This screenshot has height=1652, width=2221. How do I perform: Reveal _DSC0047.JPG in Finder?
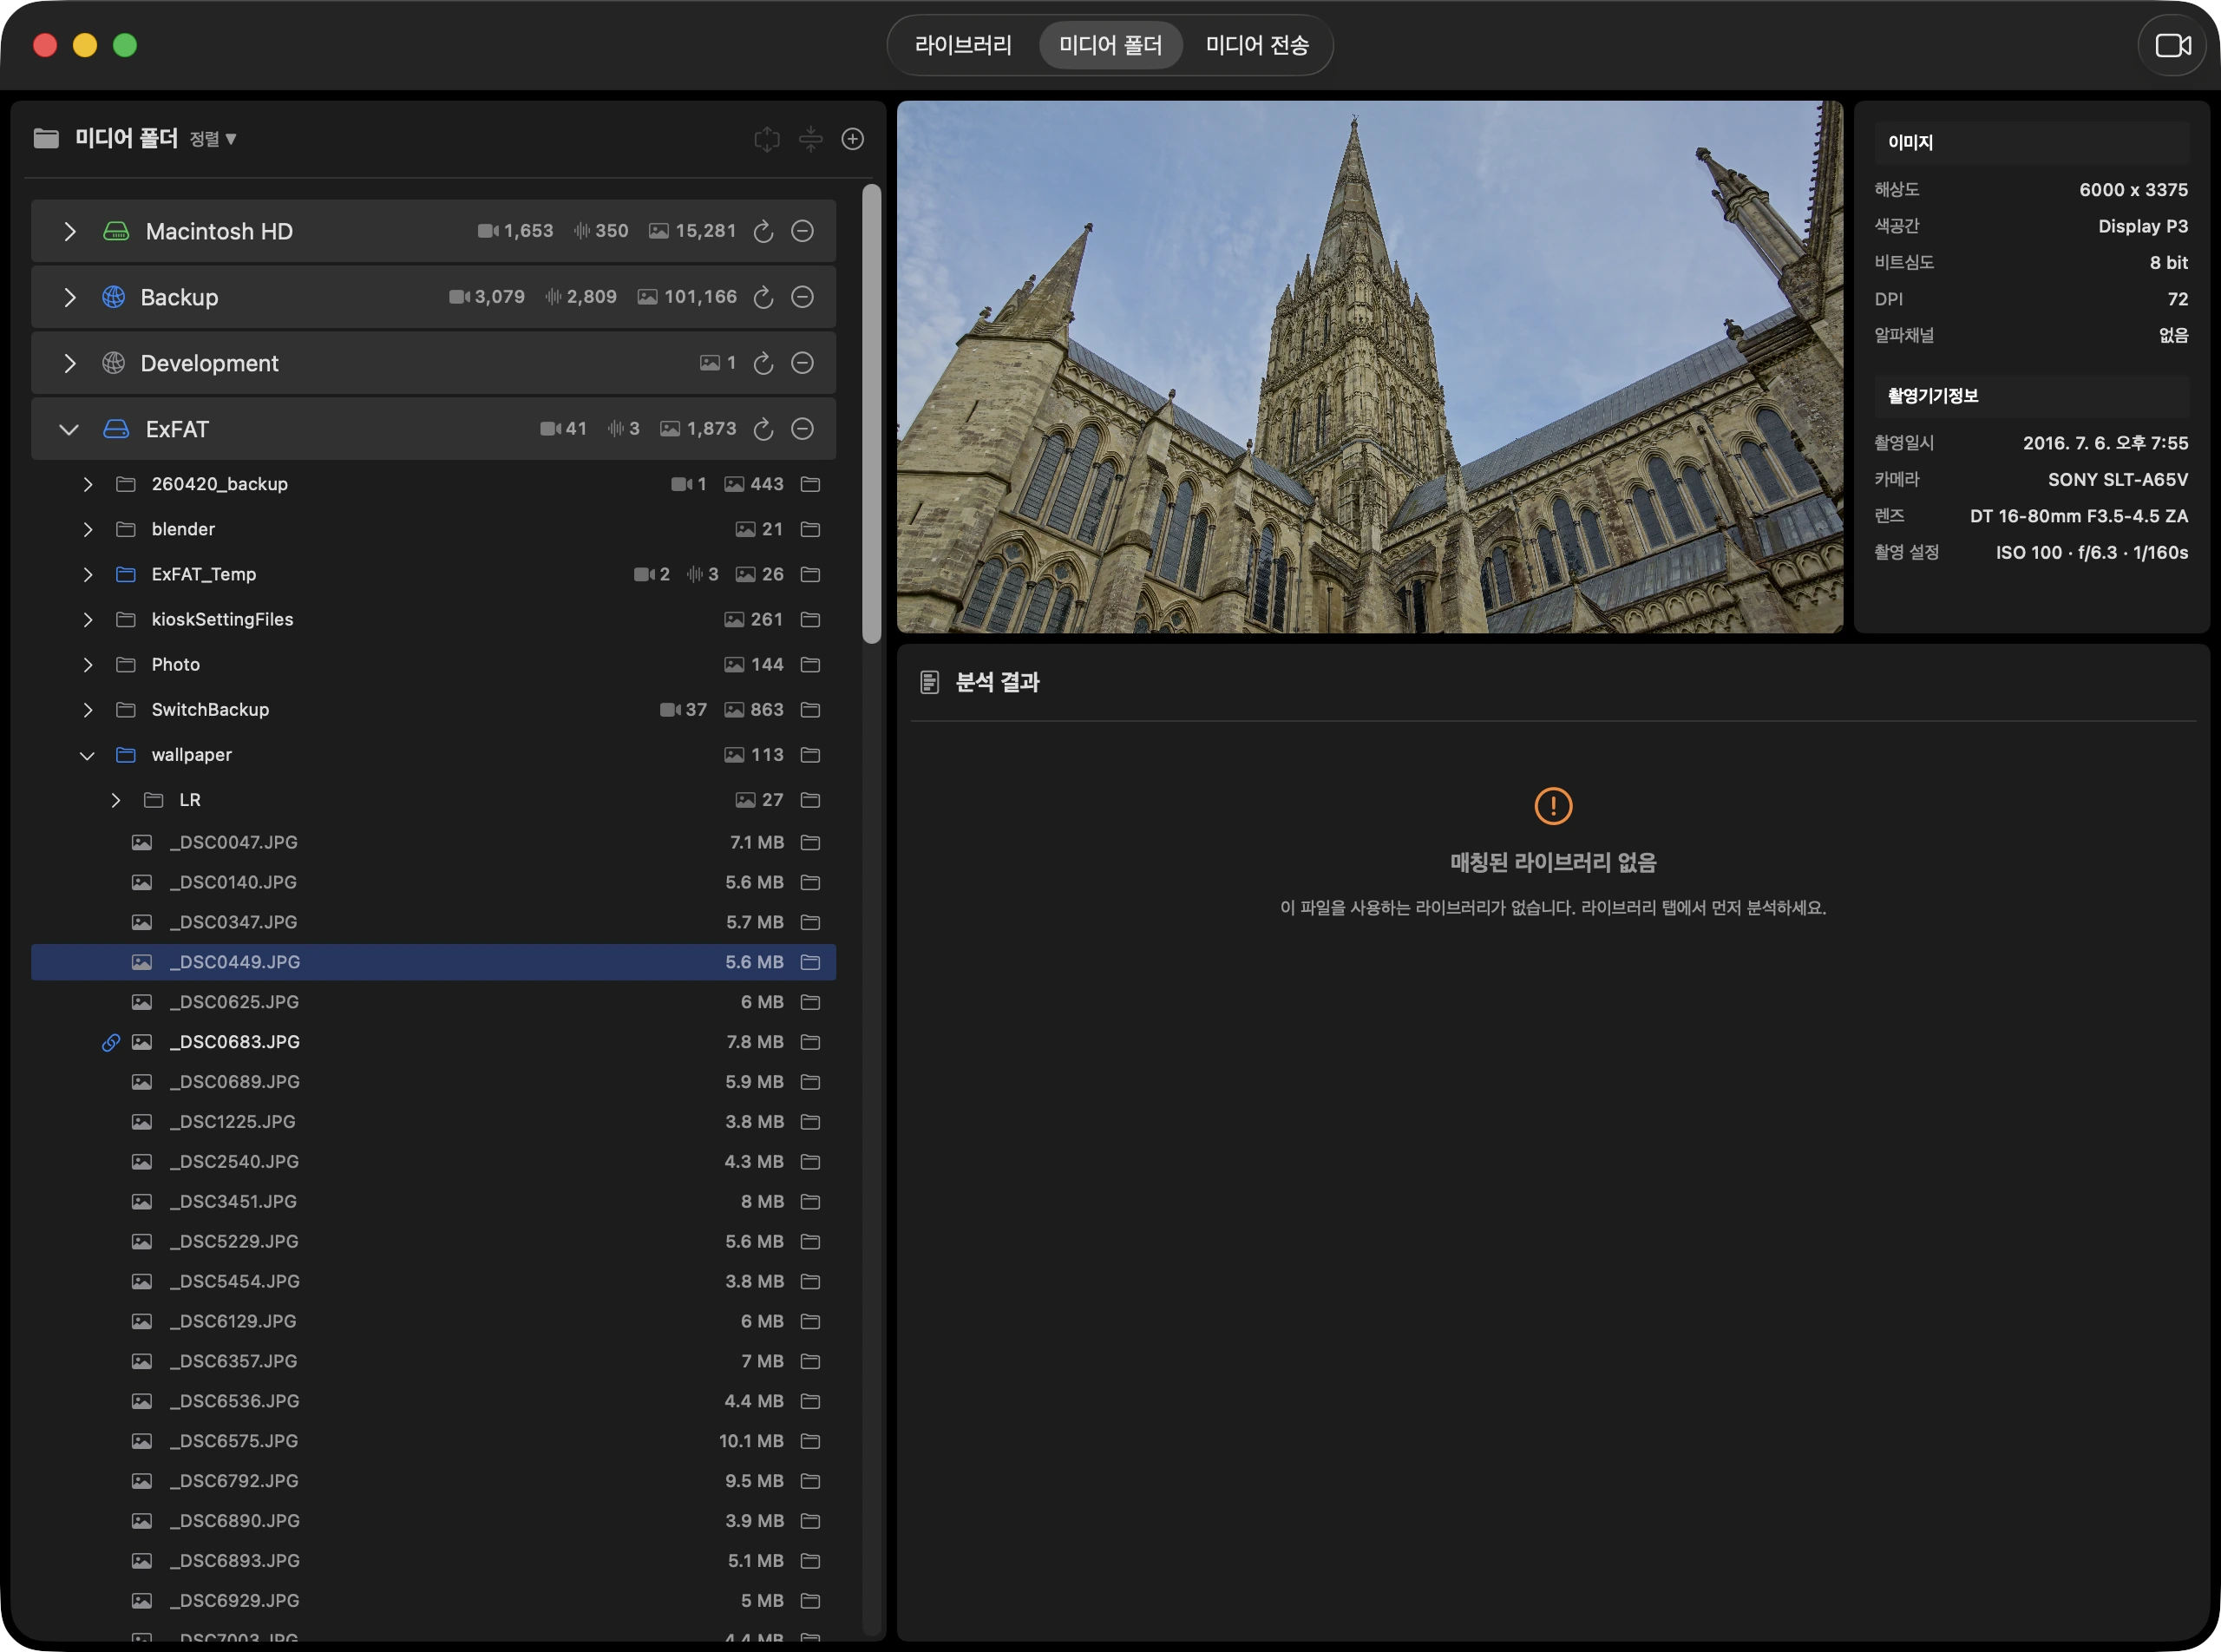pyautogui.click(x=810, y=842)
